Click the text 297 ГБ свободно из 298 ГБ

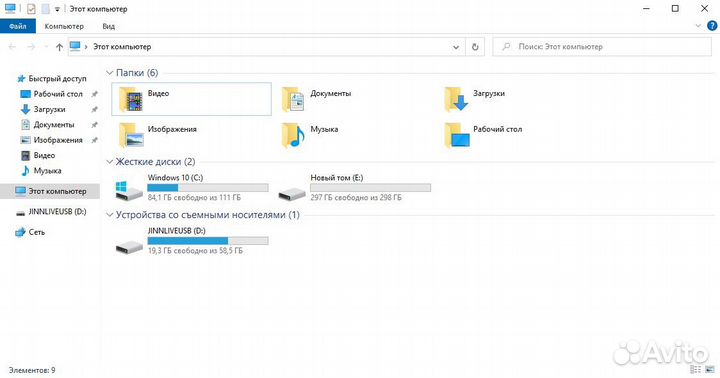click(x=356, y=197)
